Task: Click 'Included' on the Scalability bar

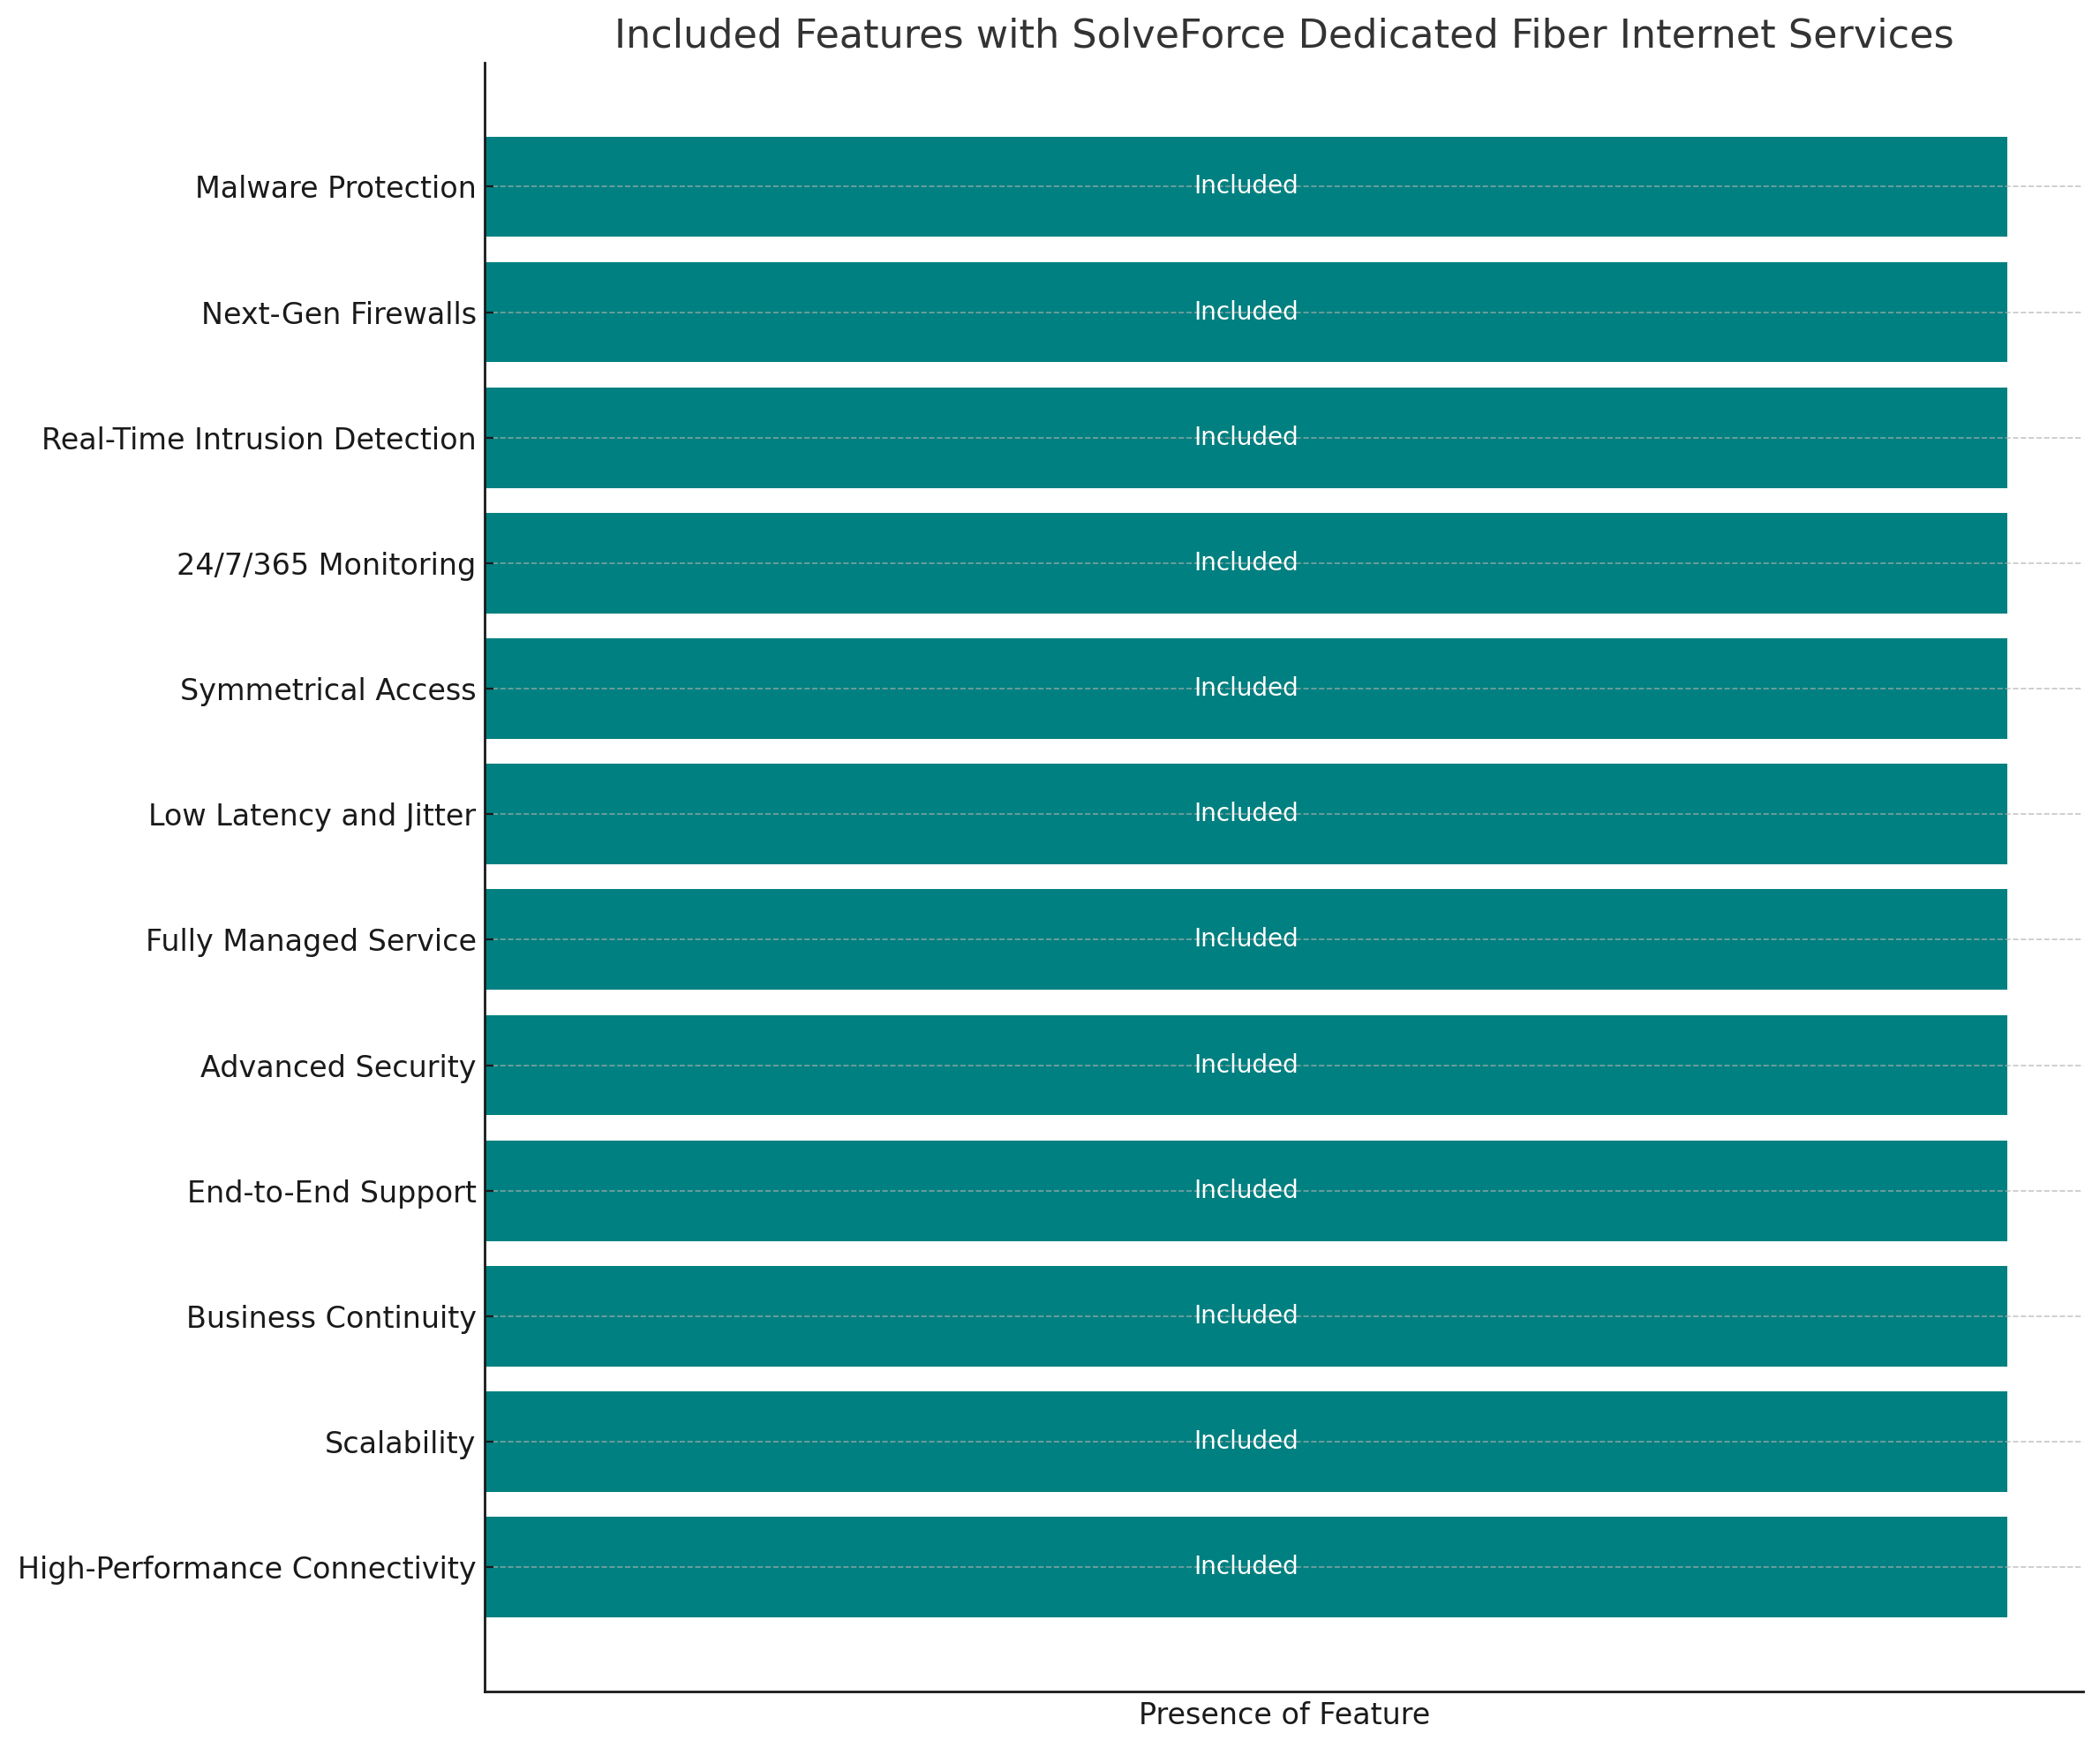Action: (x=1246, y=1440)
